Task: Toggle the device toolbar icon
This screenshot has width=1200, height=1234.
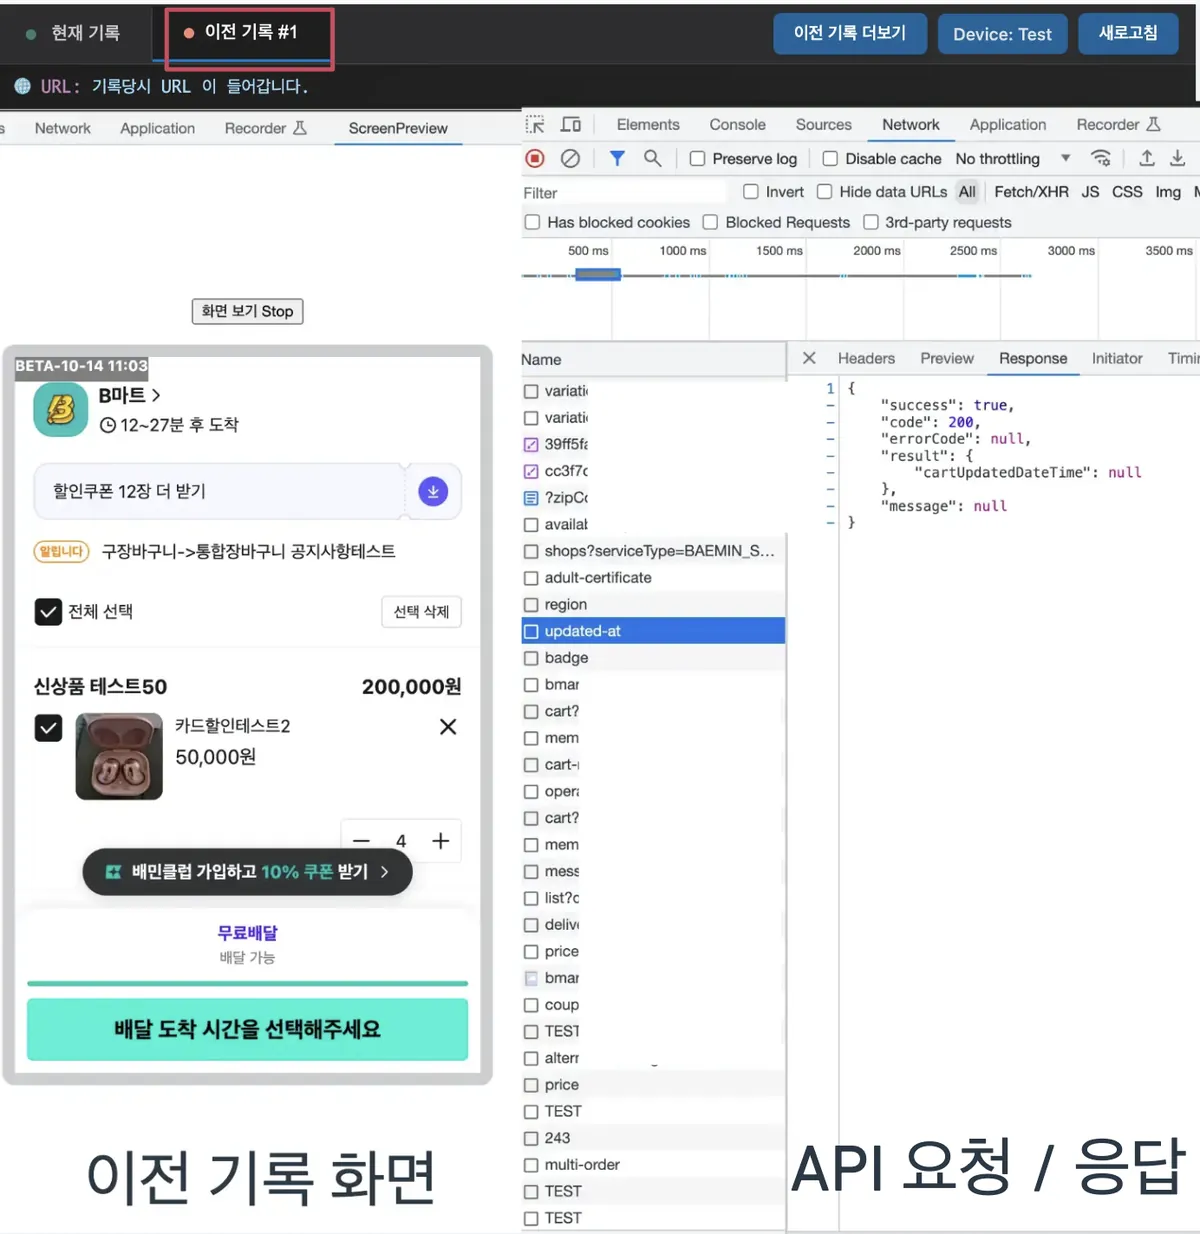Action: tap(571, 125)
